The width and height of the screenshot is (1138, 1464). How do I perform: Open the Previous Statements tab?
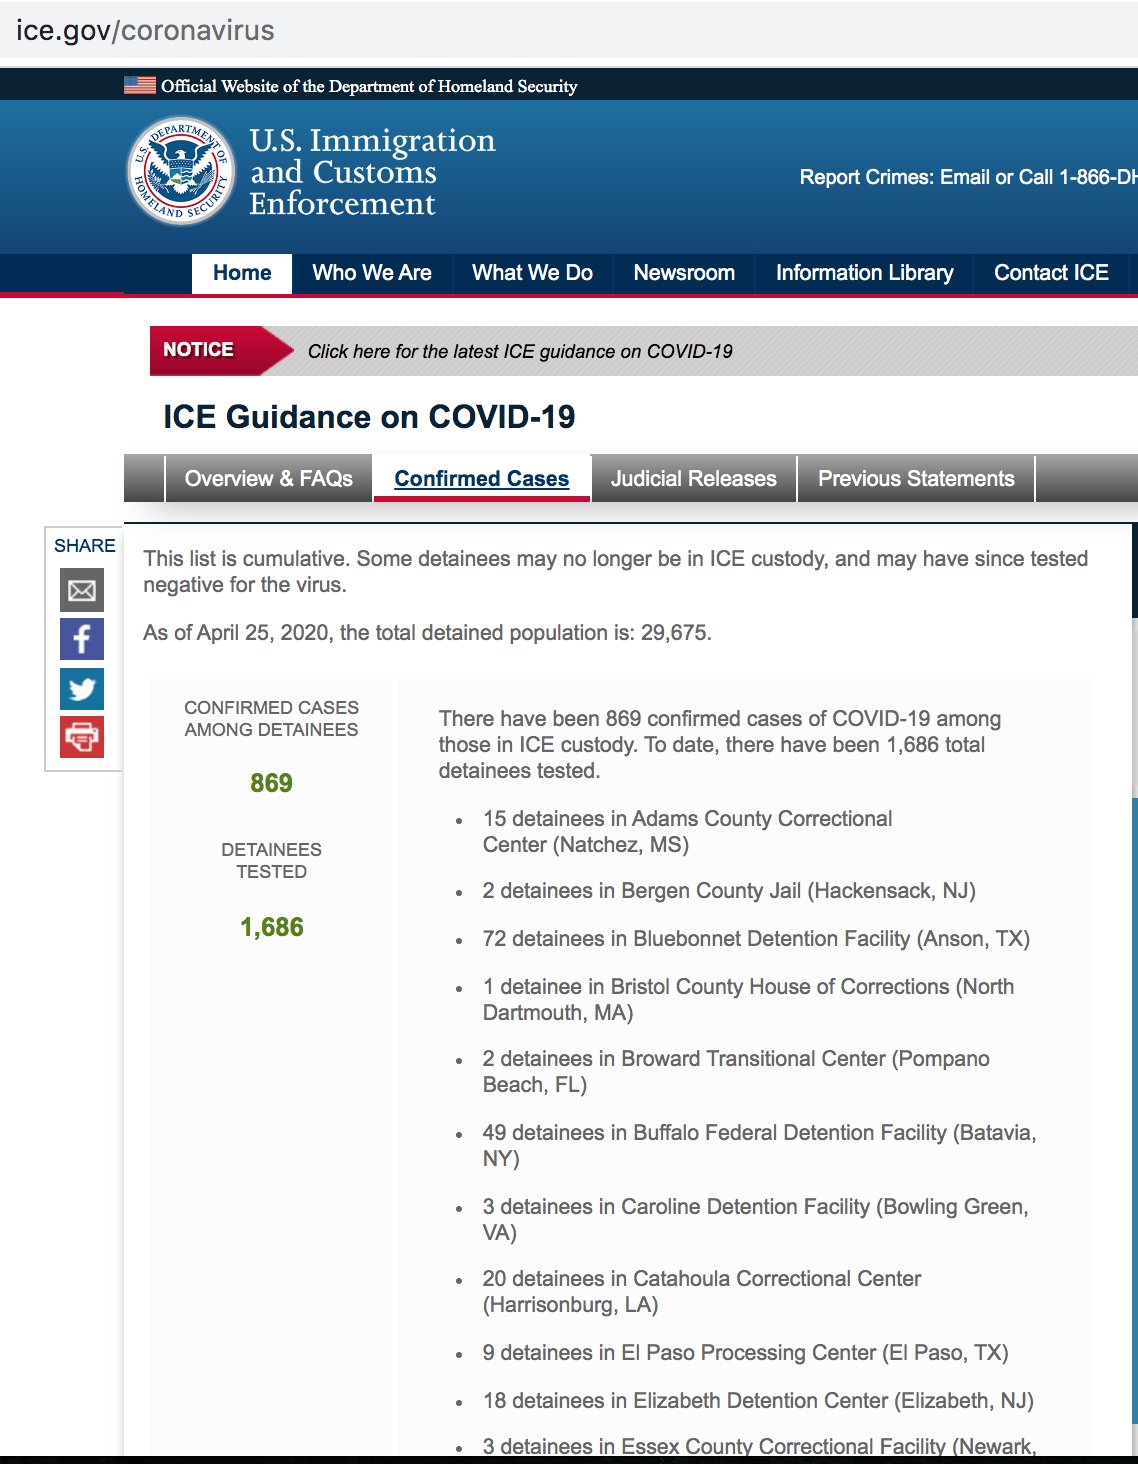point(916,479)
